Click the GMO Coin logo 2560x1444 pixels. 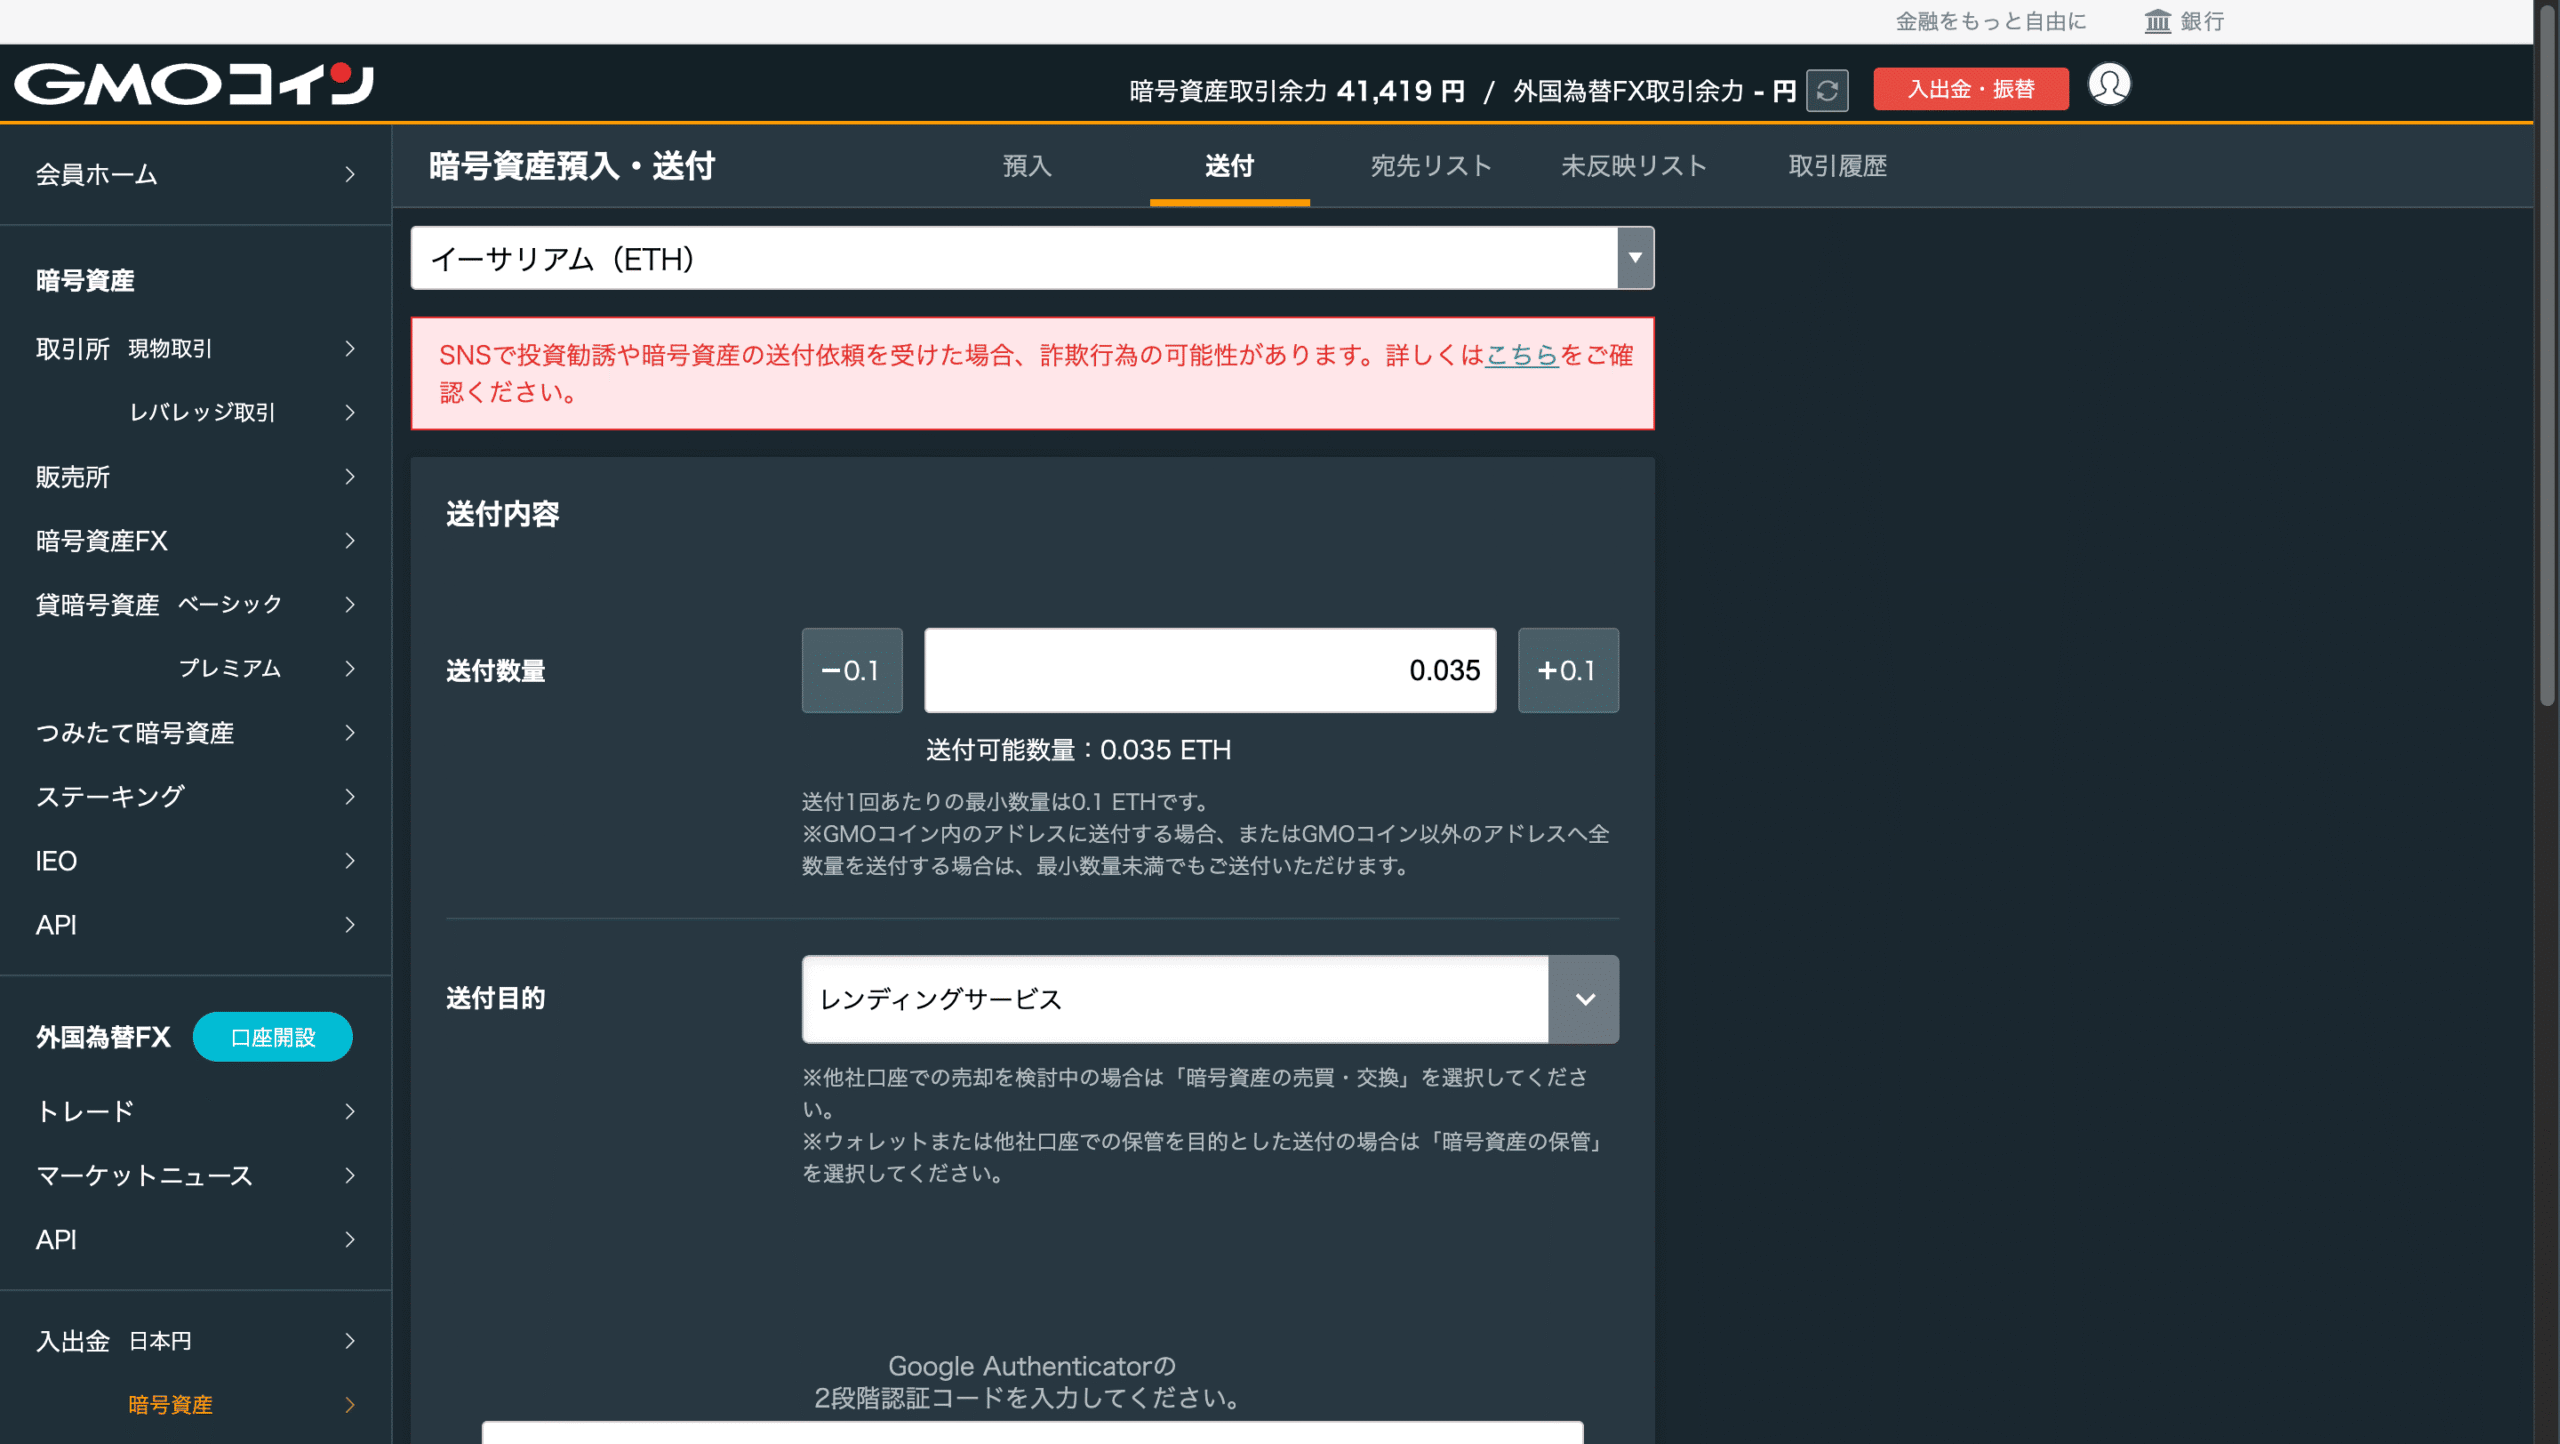(194, 84)
